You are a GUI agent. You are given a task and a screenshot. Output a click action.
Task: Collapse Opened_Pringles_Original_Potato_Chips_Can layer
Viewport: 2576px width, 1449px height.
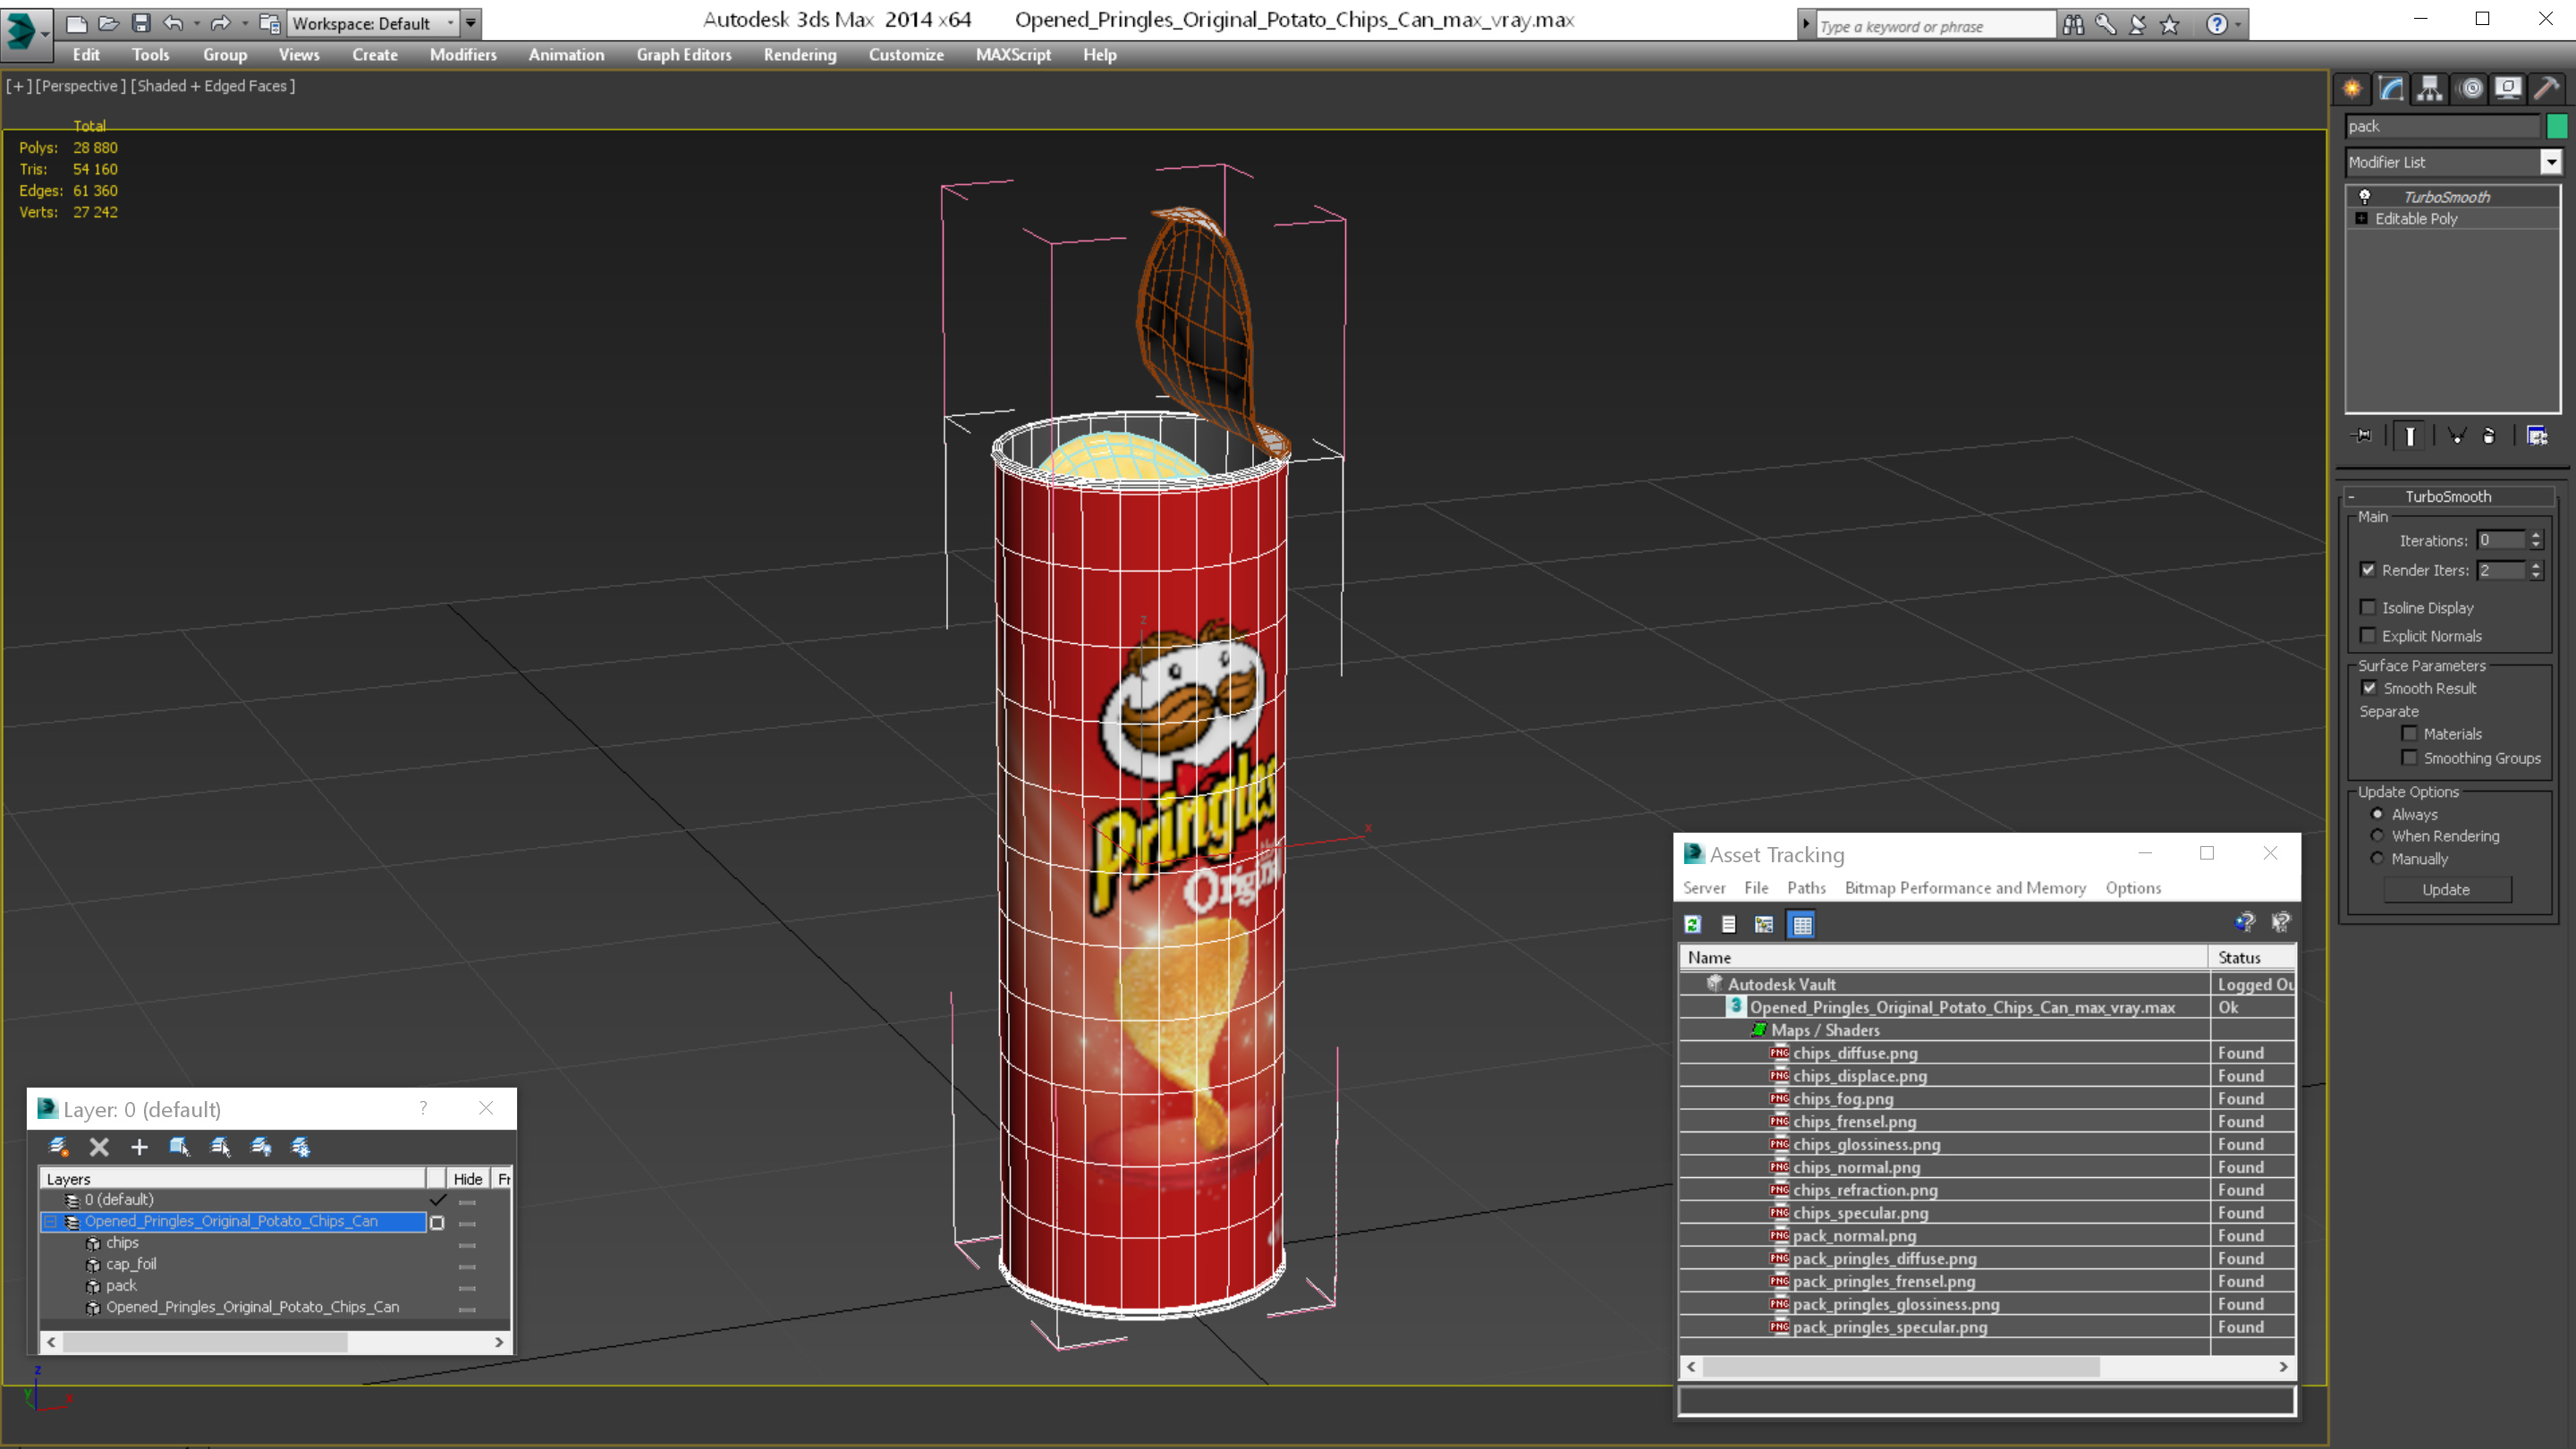coord(50,1221)
